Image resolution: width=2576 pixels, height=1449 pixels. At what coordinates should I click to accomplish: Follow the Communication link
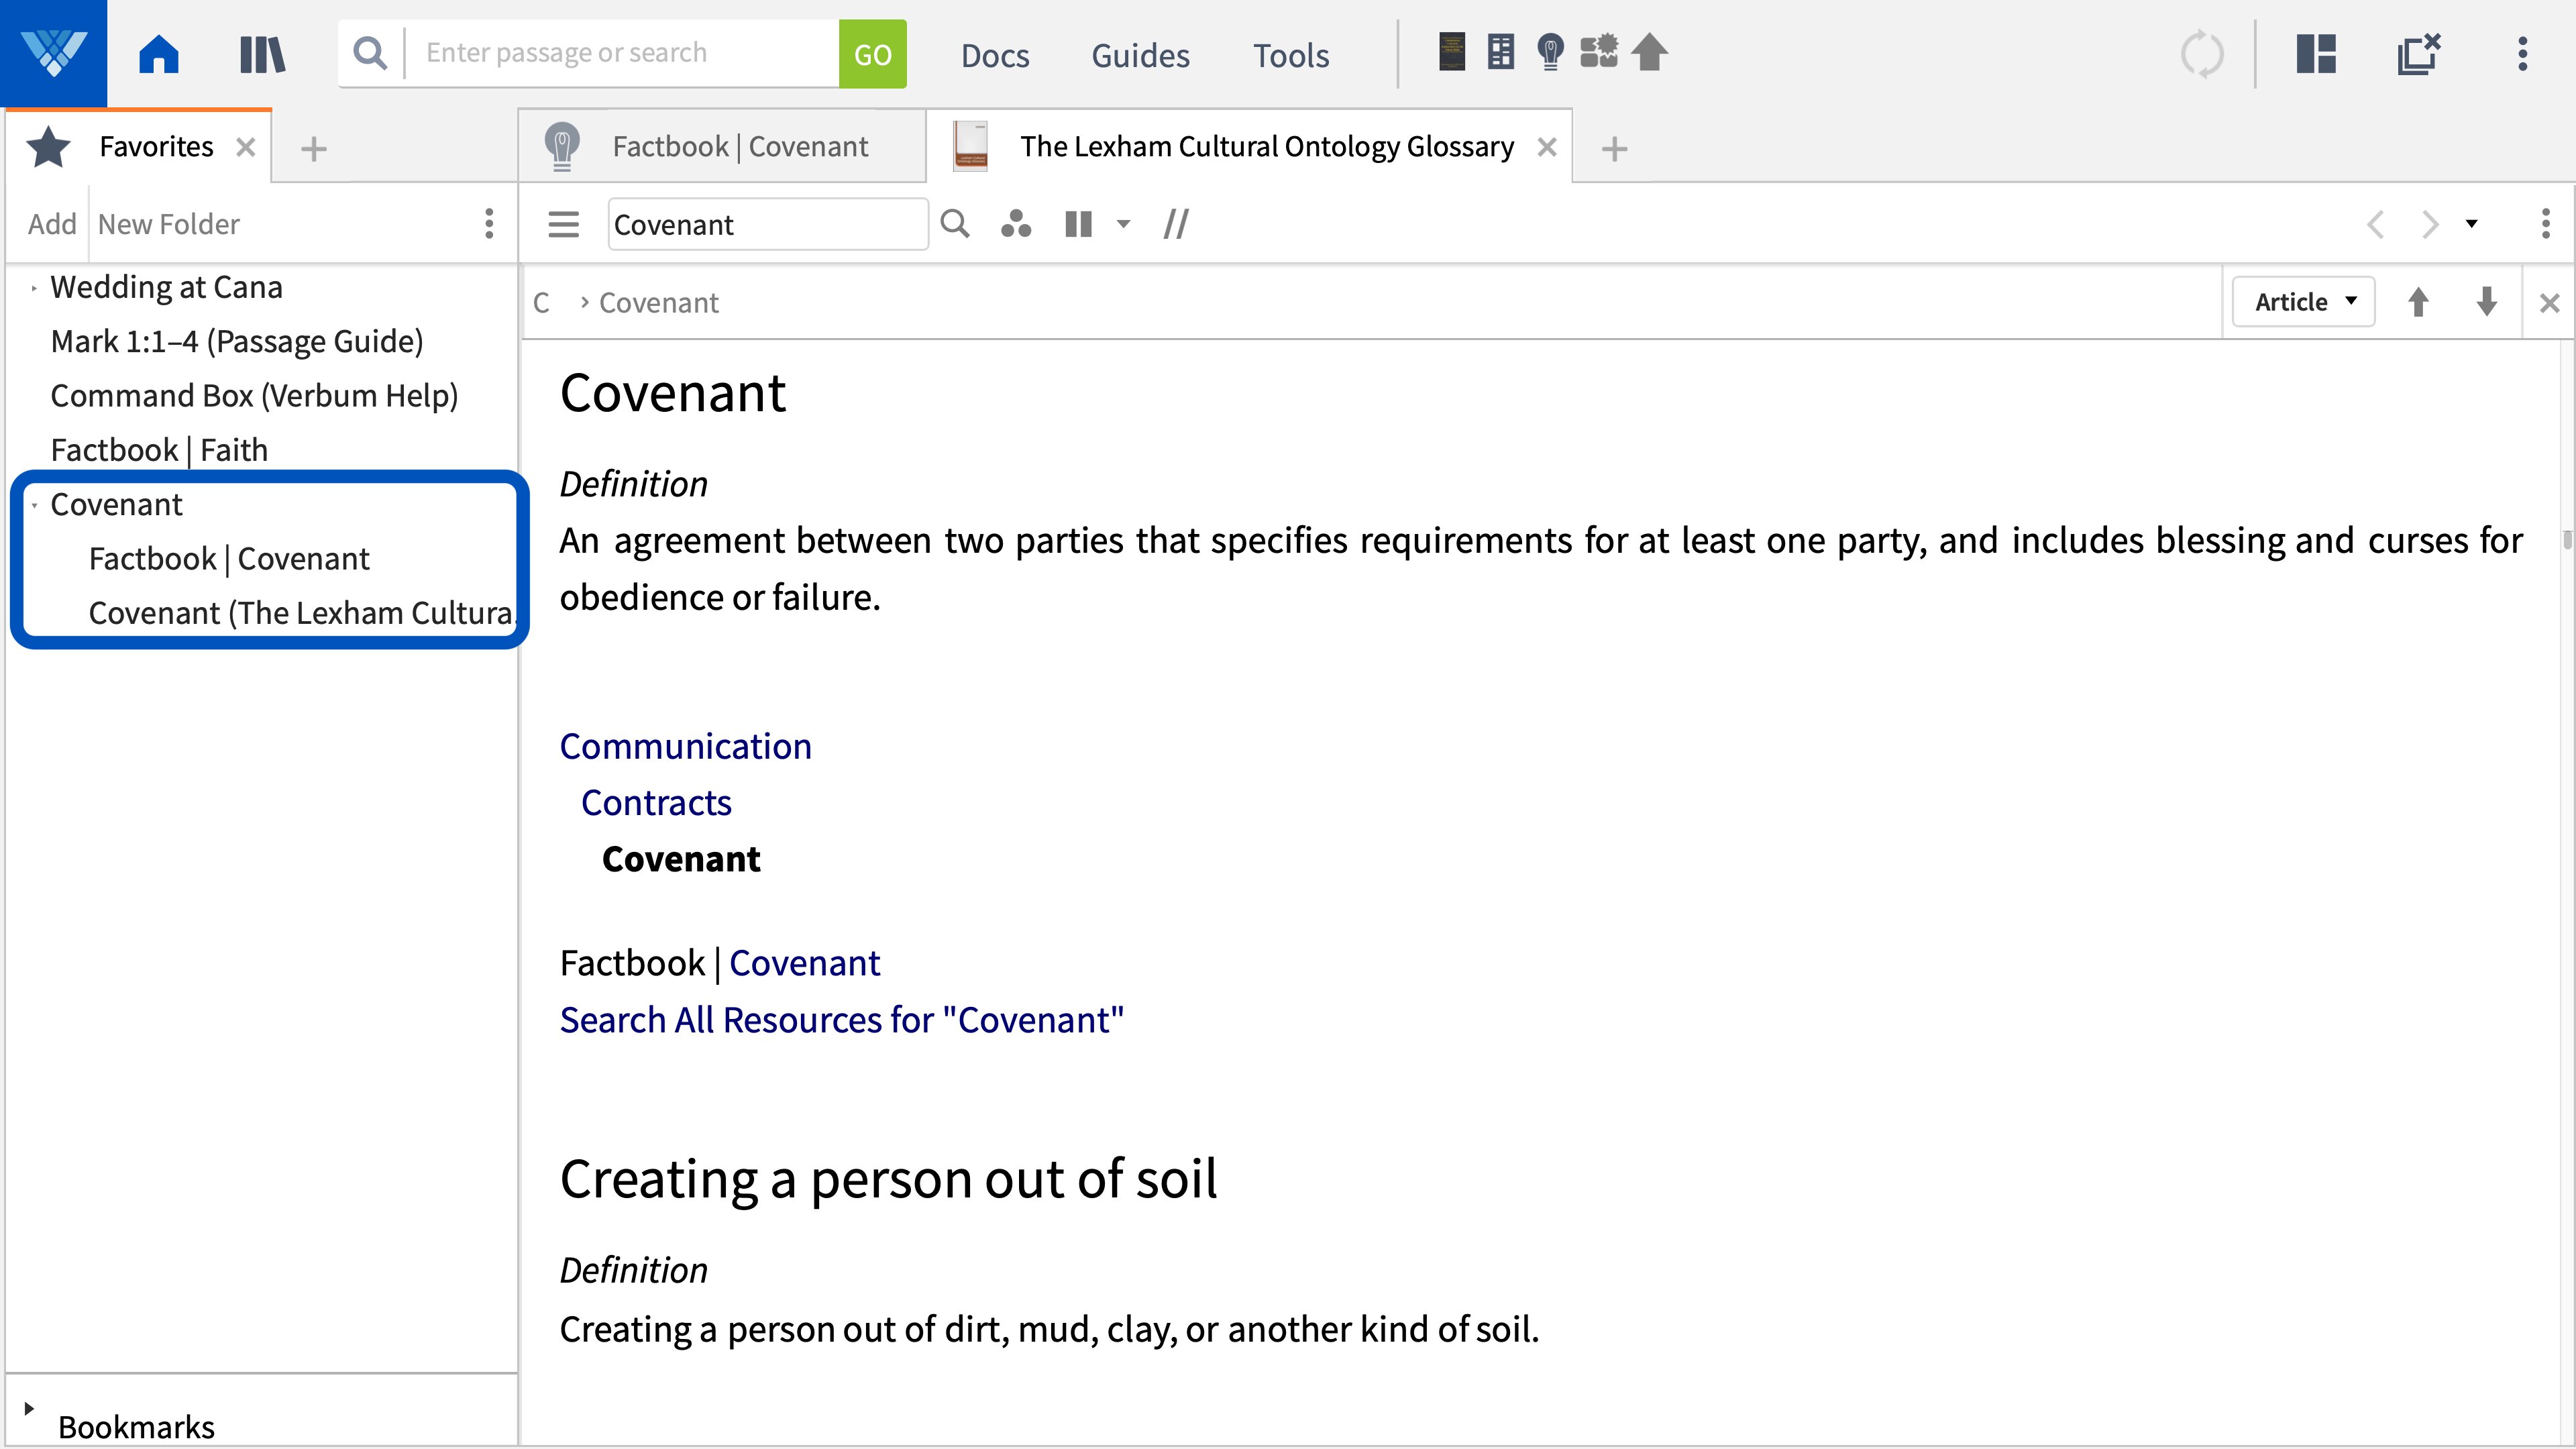tap(685, 747)
